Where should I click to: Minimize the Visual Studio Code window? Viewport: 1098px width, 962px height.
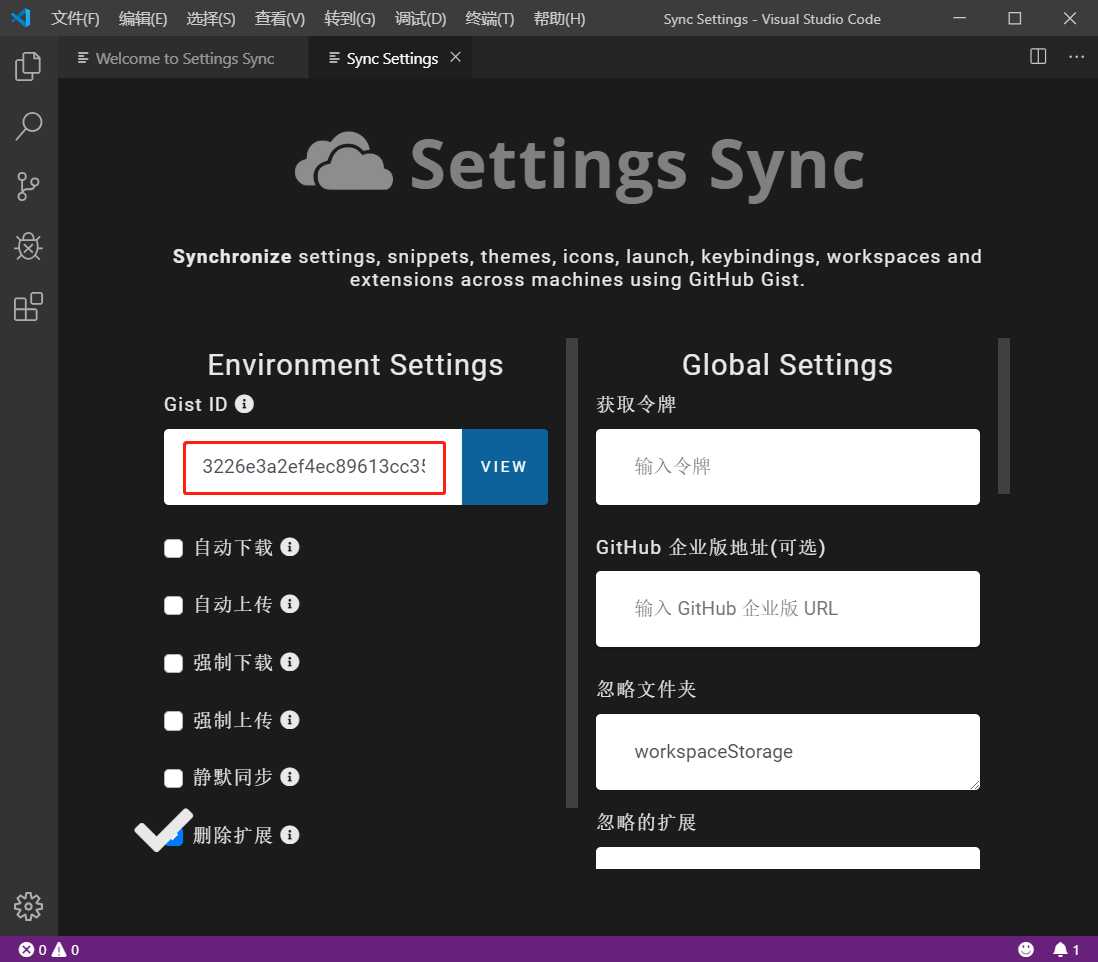coord(959,18)
